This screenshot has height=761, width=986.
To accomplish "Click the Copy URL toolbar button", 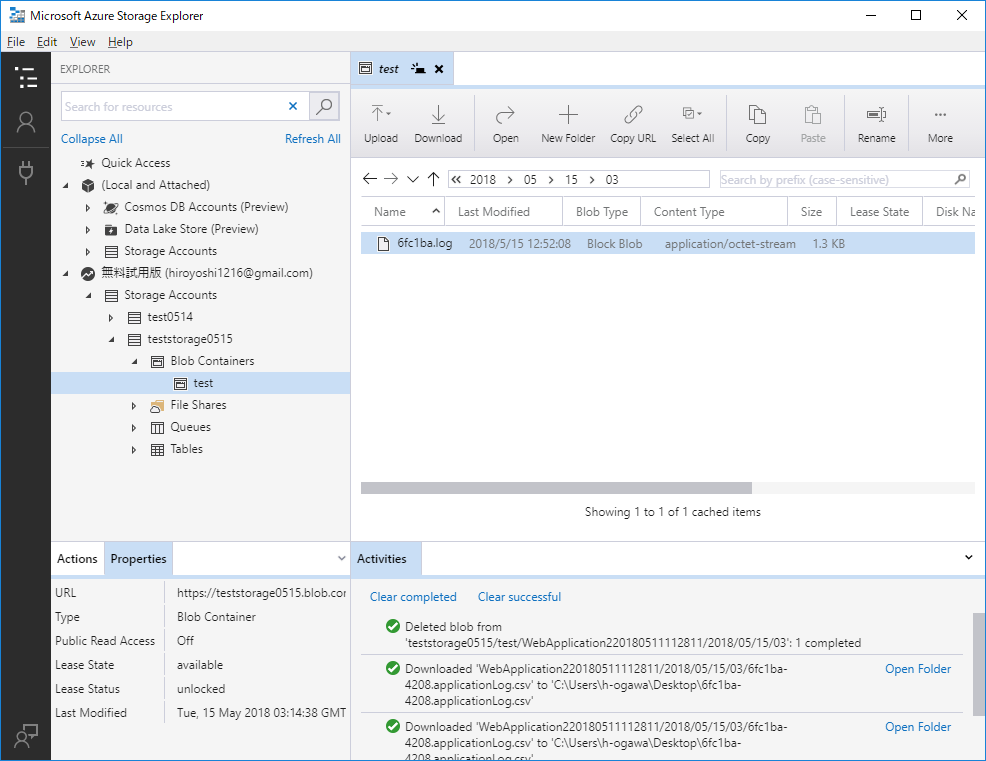I will coord(633,124).
